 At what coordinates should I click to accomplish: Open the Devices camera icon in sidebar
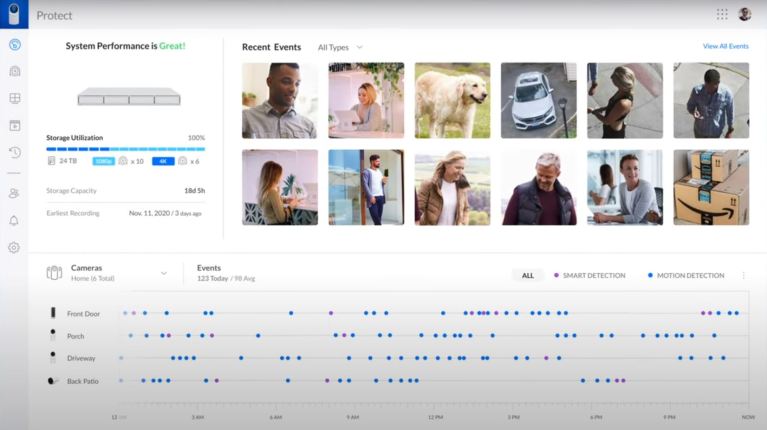[x=15, y=71]
